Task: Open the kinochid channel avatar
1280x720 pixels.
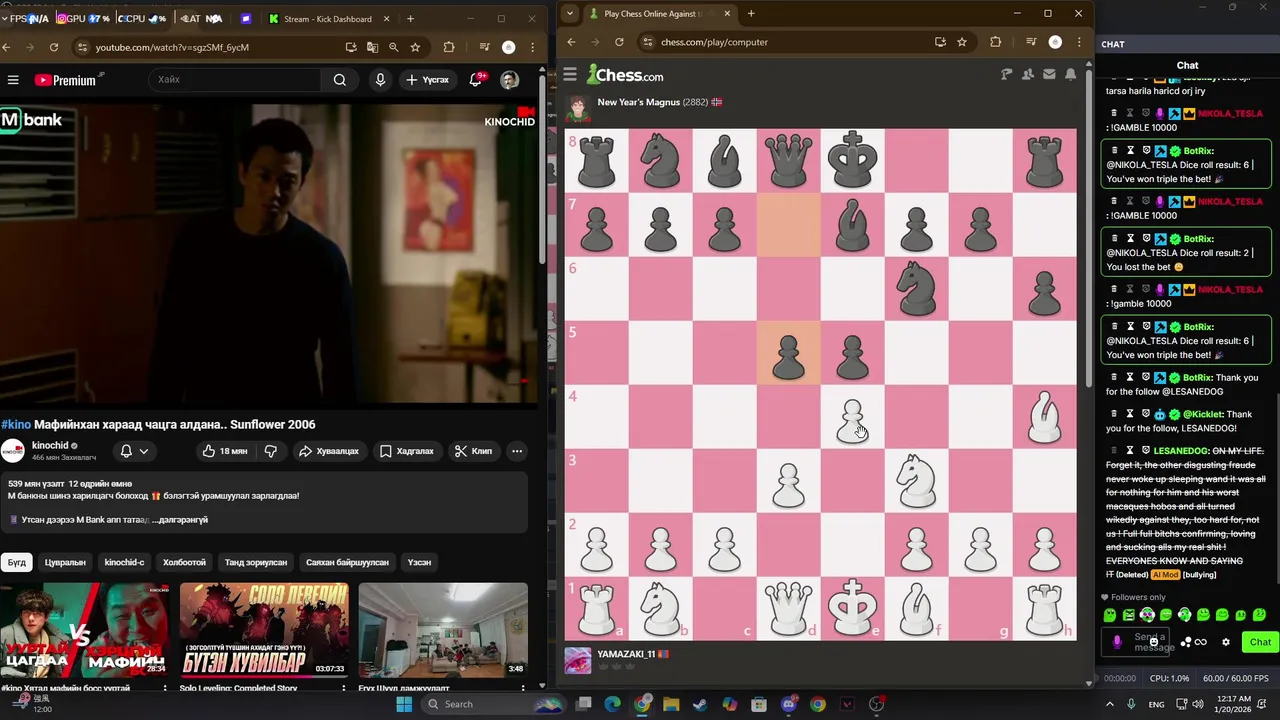Action: (12, 451)
